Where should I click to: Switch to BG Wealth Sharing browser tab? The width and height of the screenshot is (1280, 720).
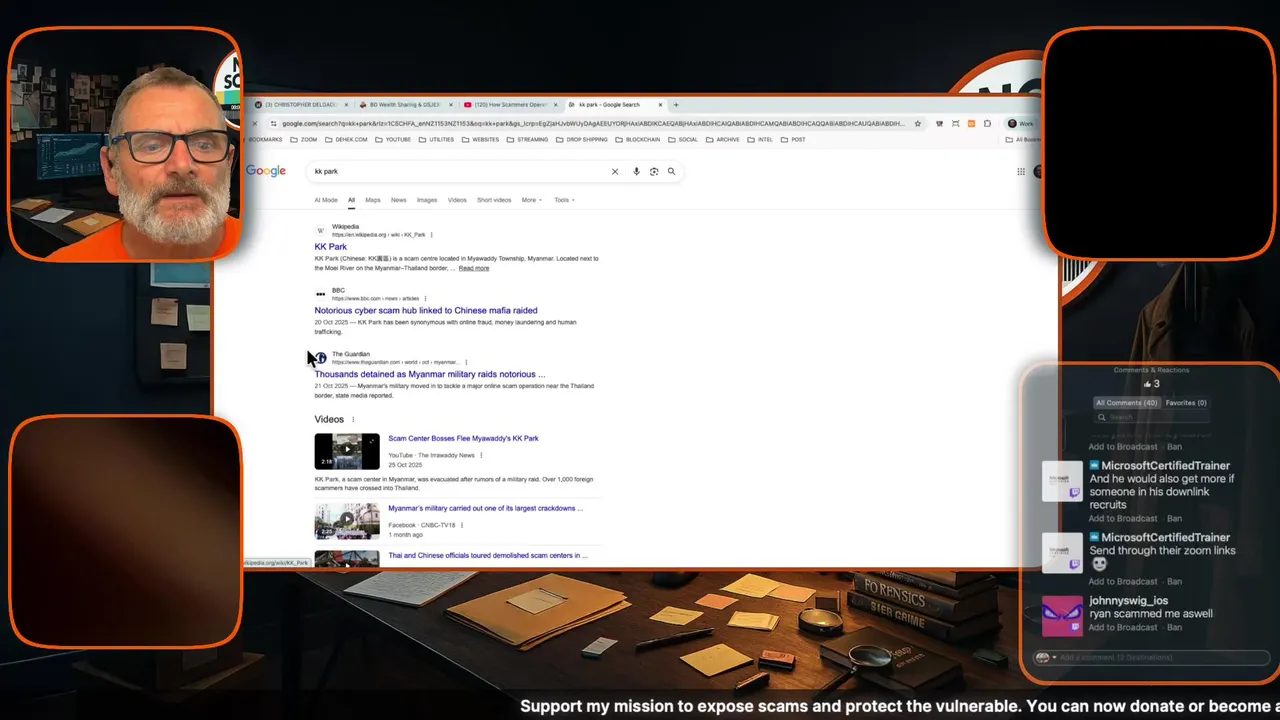(x=405, y=104)
